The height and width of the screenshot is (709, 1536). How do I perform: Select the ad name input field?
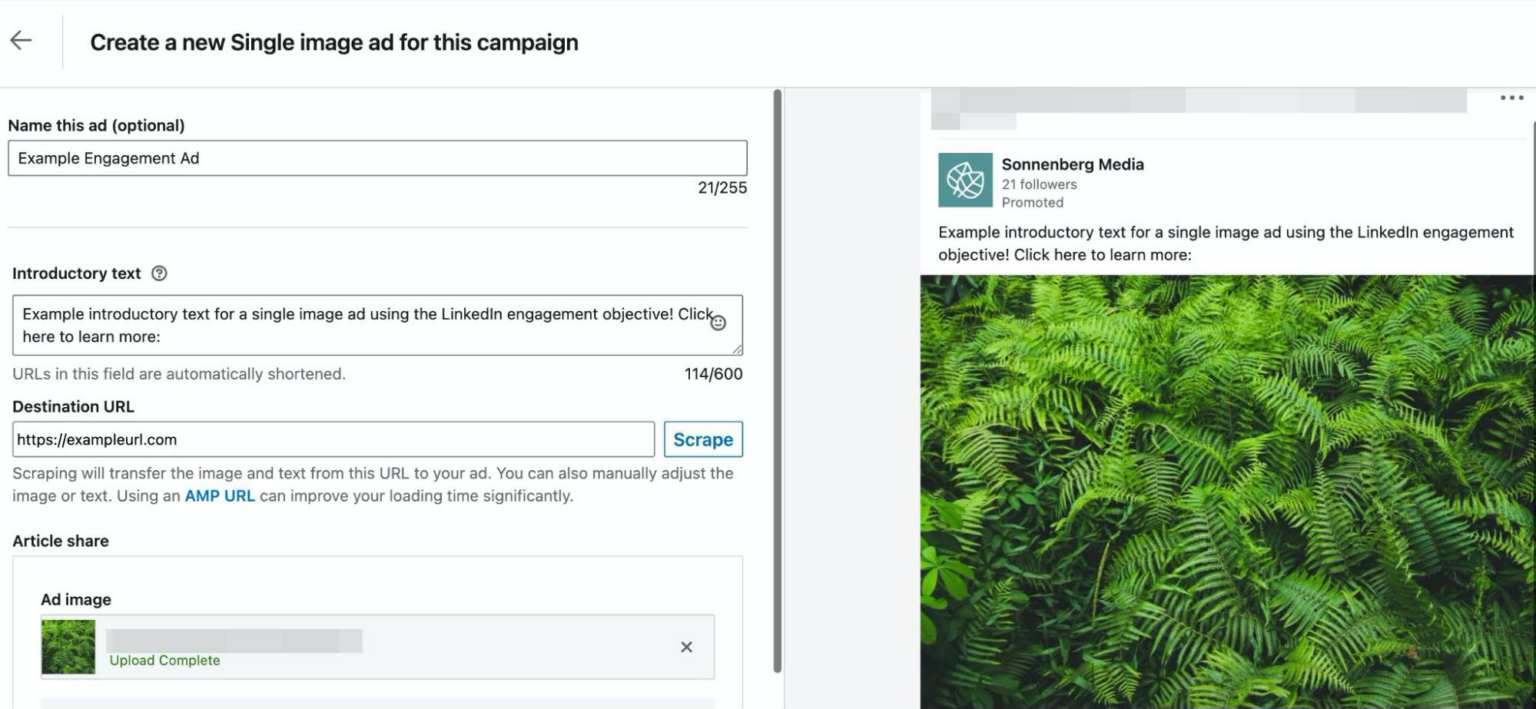coord(377,157)
